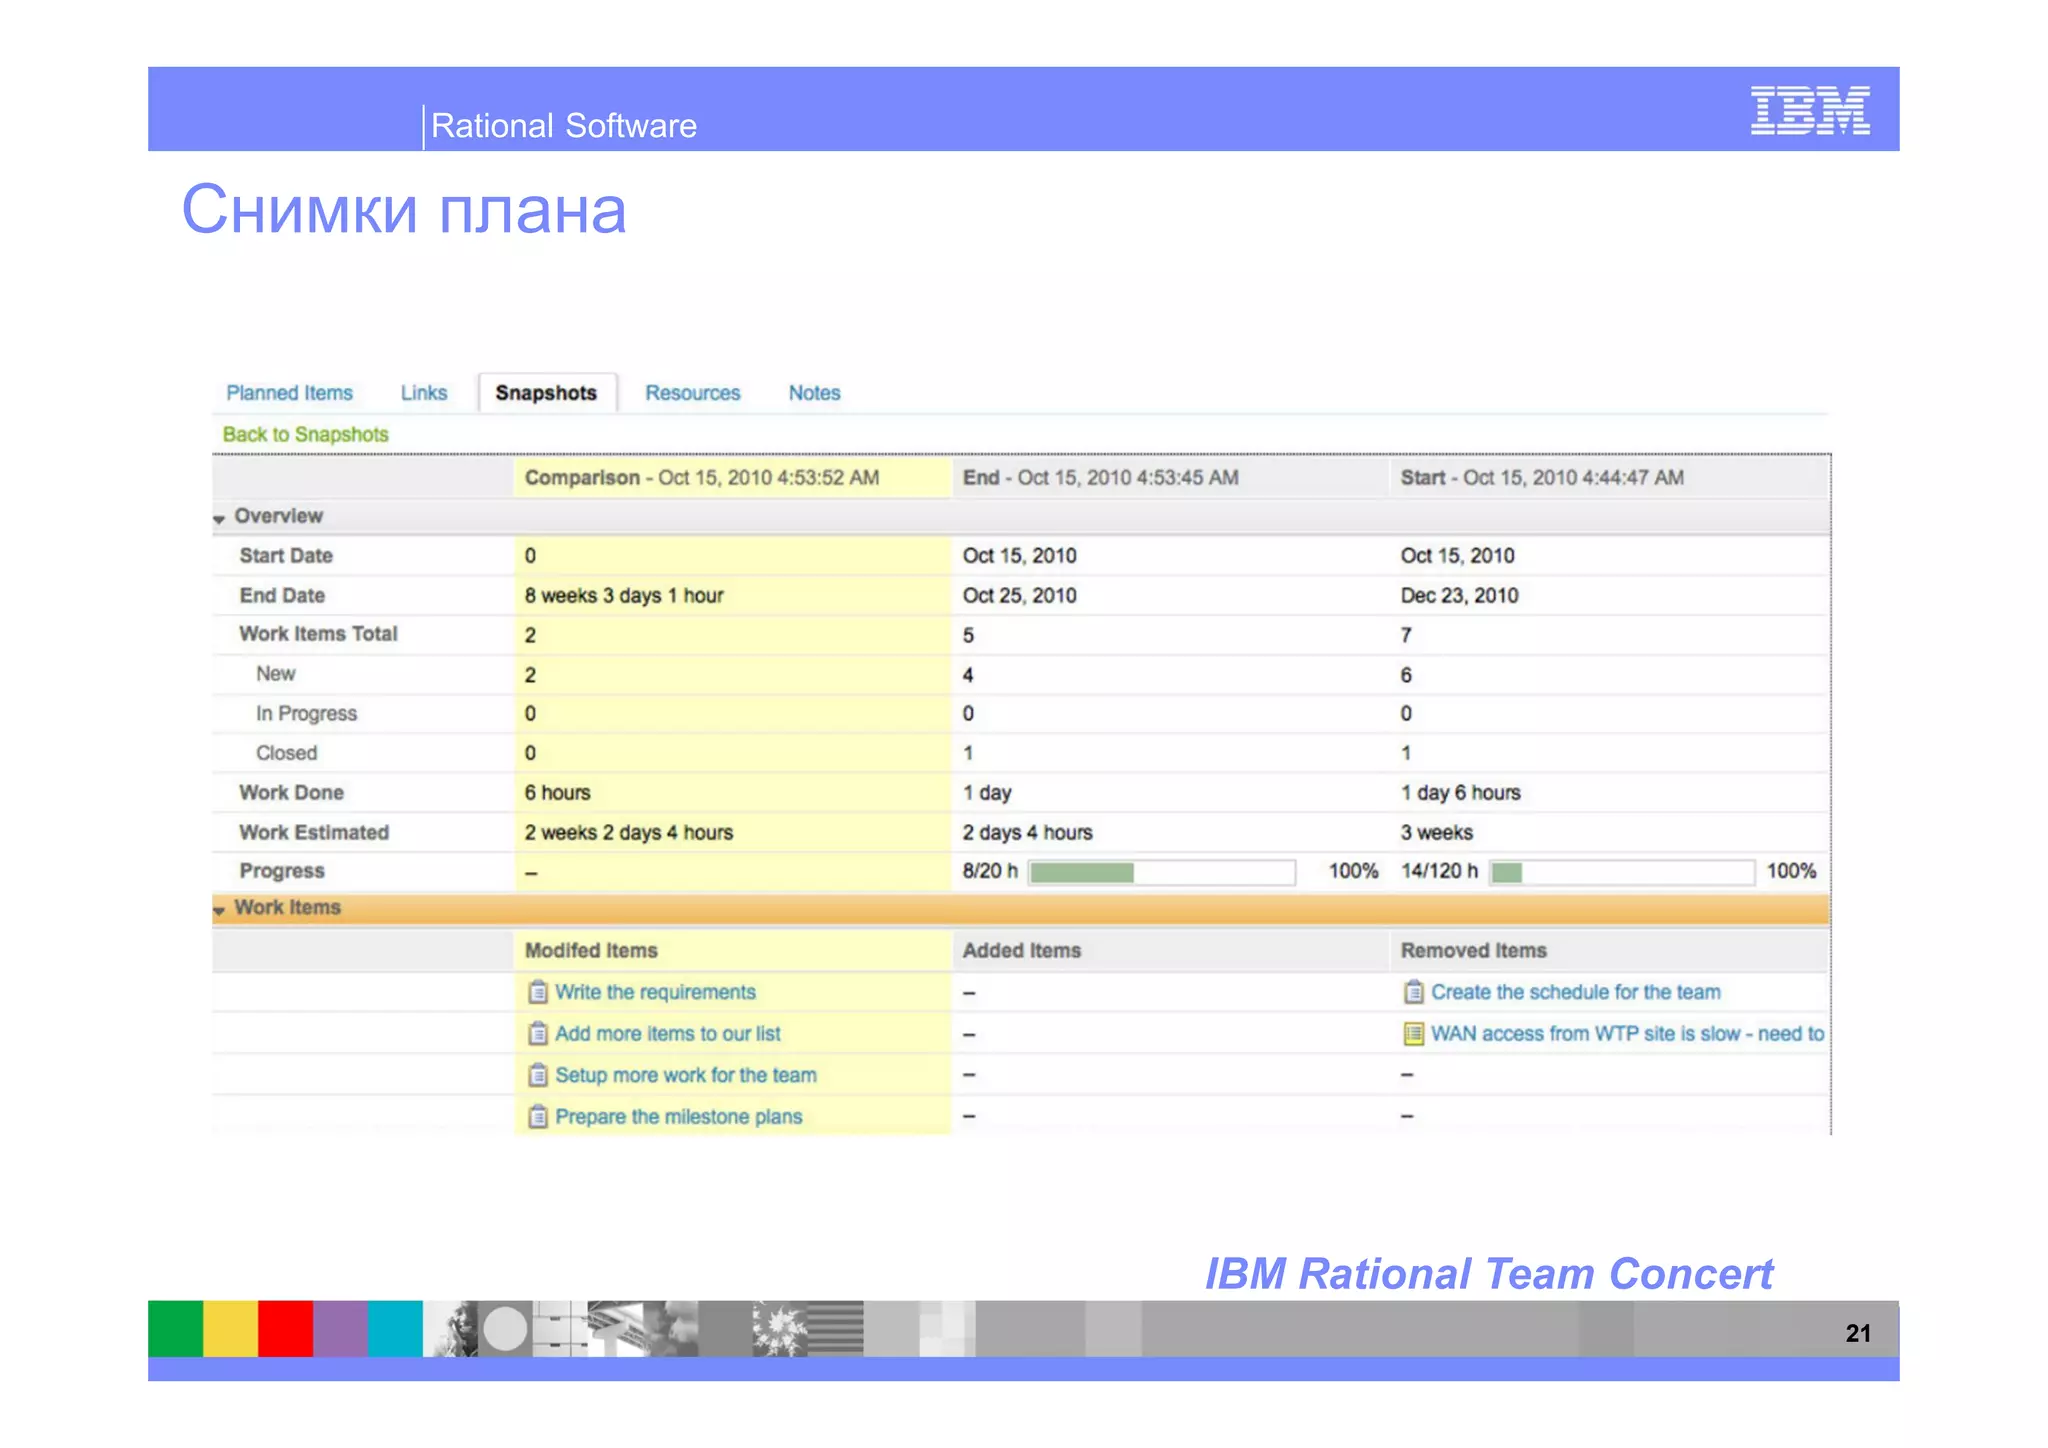The image size is (2048, 1448).
Task: Follow the Back to Snapshots link
Action: 305,435
